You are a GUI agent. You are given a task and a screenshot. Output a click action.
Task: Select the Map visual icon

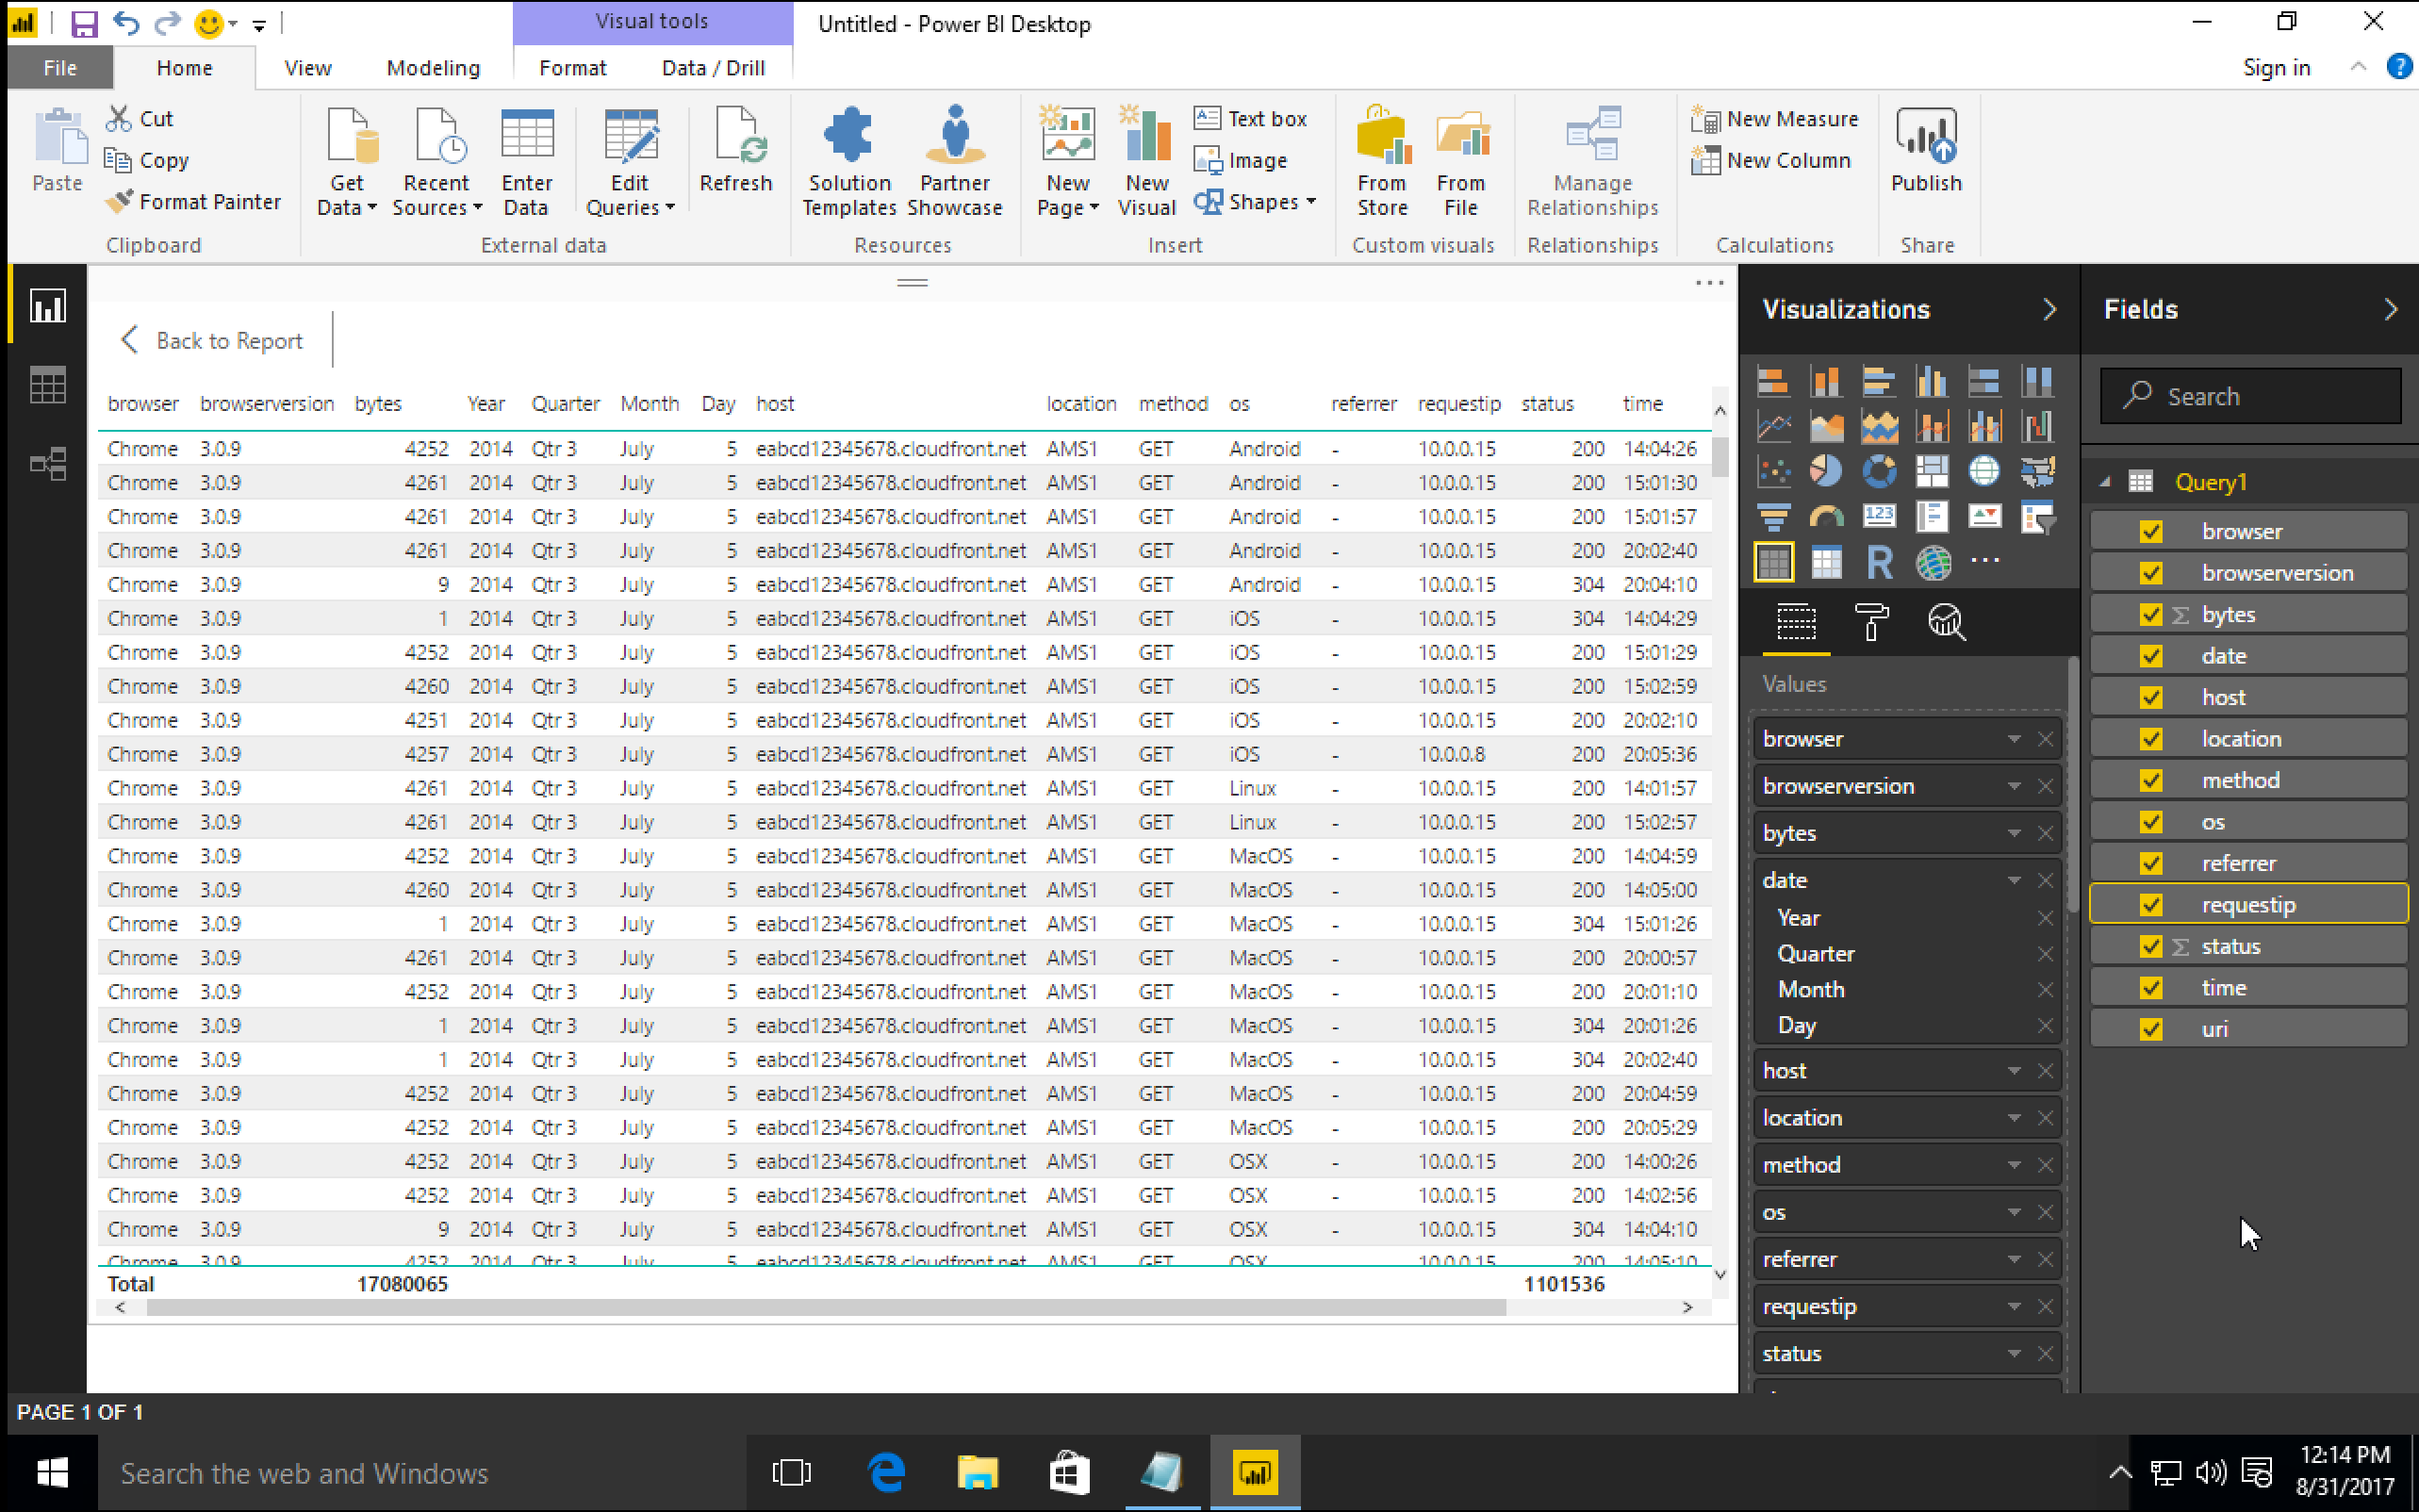pos(1984,470)
